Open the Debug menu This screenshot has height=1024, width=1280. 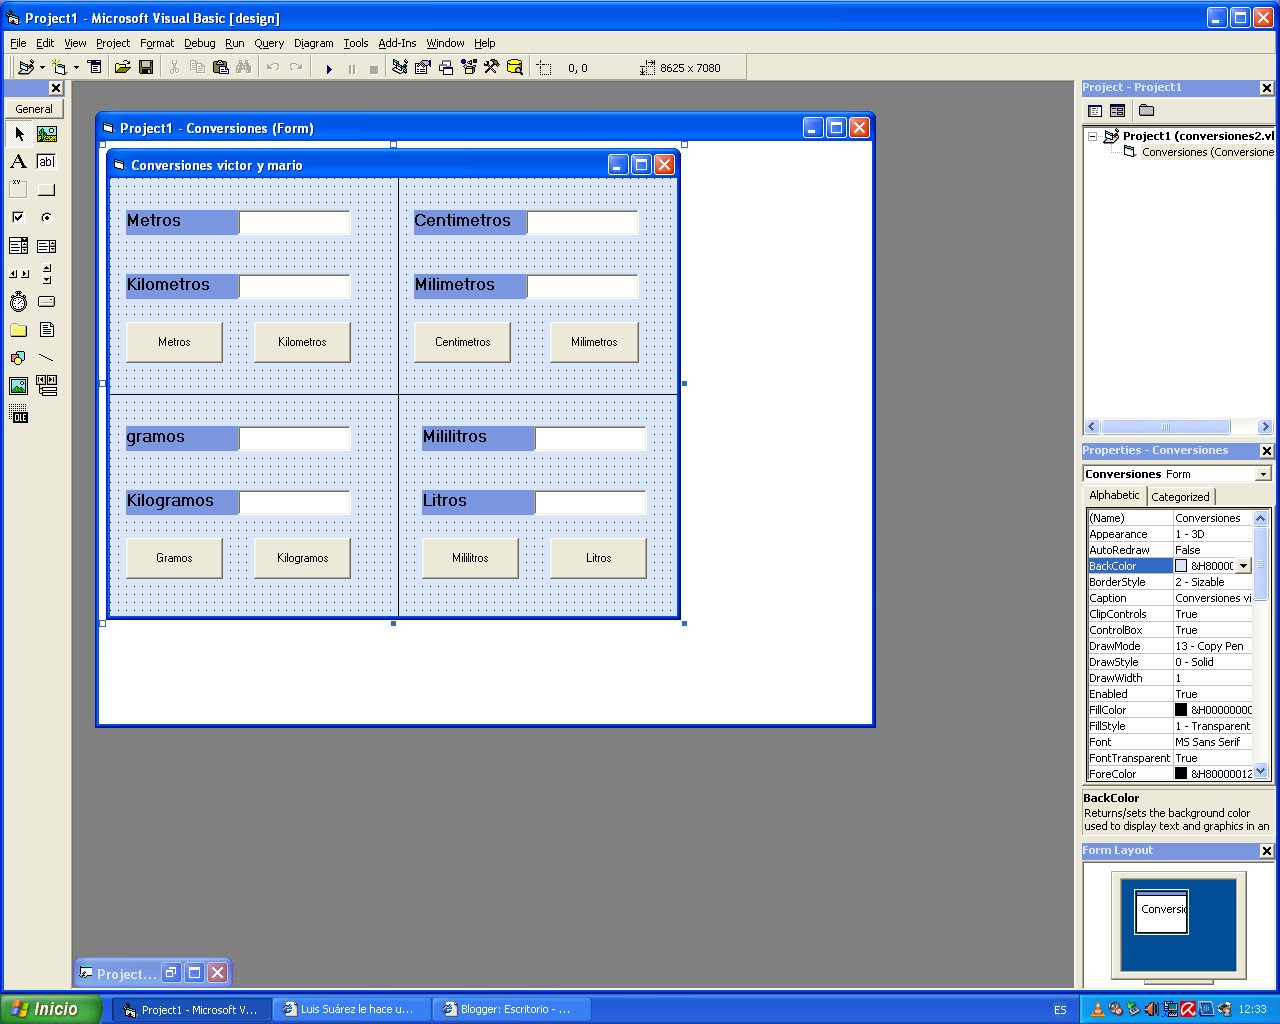(199, 43)
